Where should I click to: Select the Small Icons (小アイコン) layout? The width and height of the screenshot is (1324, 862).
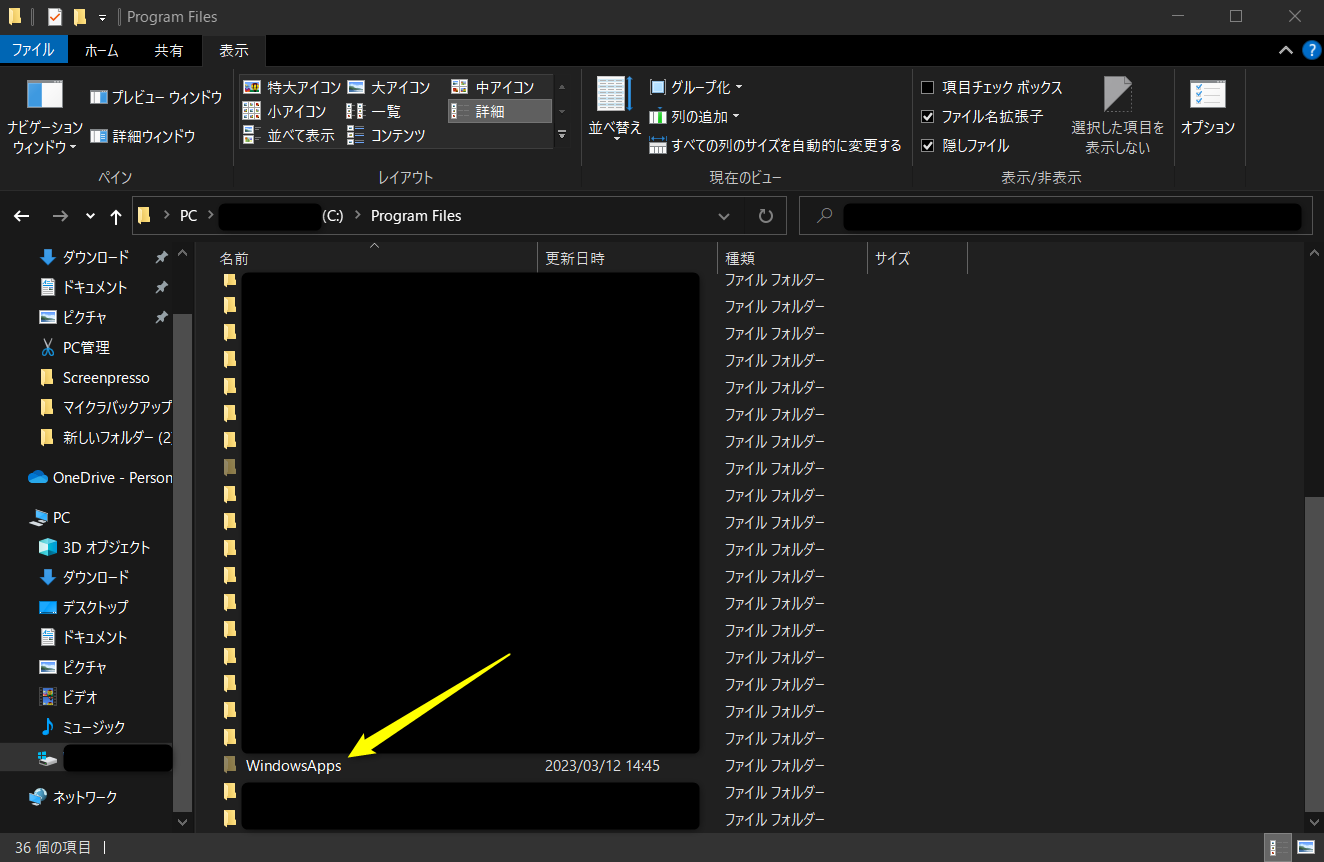pyautogui.click(x=285, y=111)
